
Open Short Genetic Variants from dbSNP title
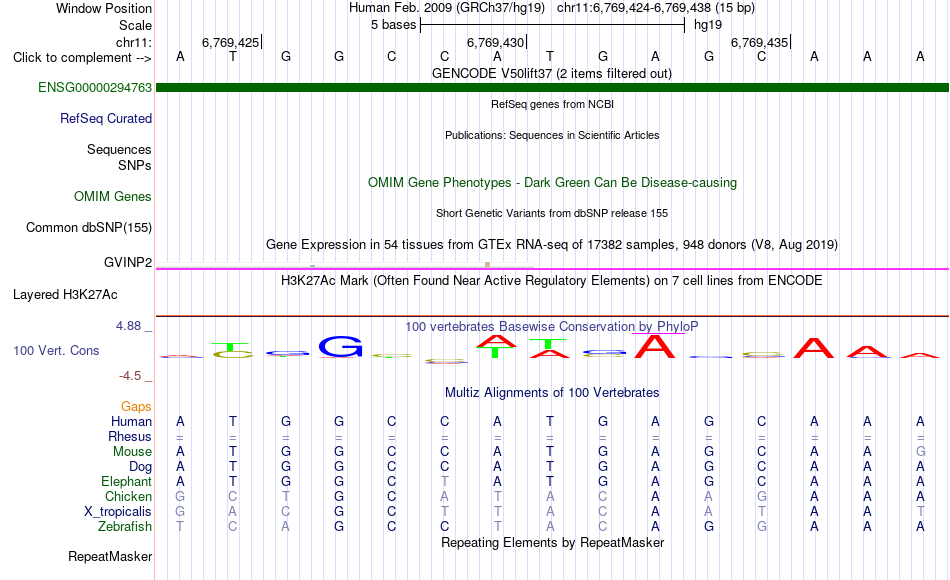[552, 213]
